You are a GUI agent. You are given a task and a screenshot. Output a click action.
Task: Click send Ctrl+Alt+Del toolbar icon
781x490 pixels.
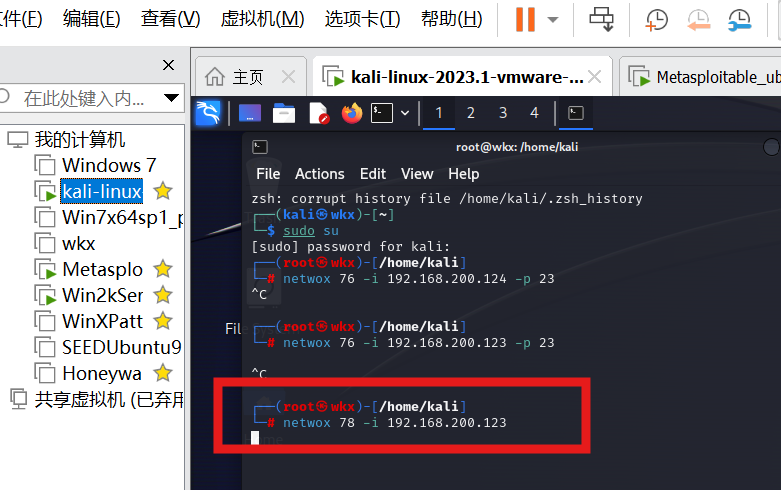pyautogui.click(x=602, y=19)
